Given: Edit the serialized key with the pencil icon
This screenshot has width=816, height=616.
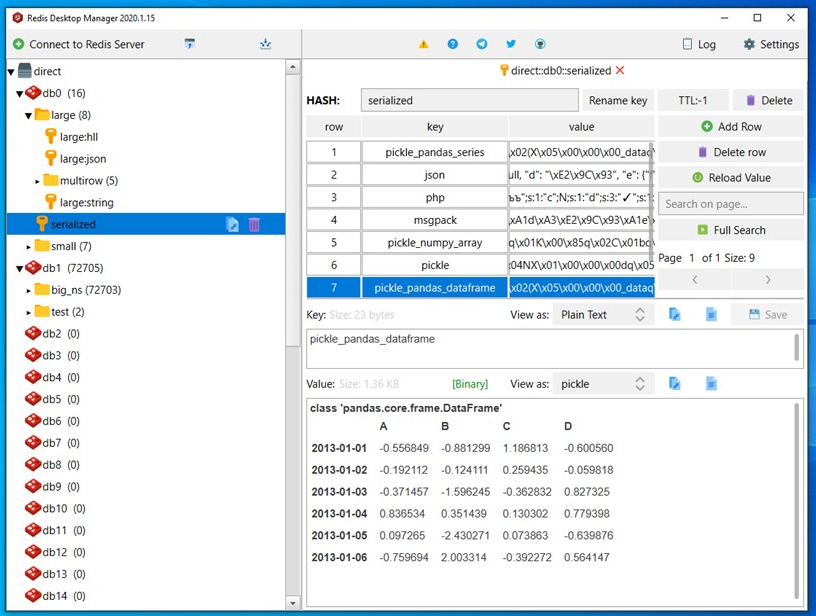Looking at the screenshot, I should click(232, 224).
